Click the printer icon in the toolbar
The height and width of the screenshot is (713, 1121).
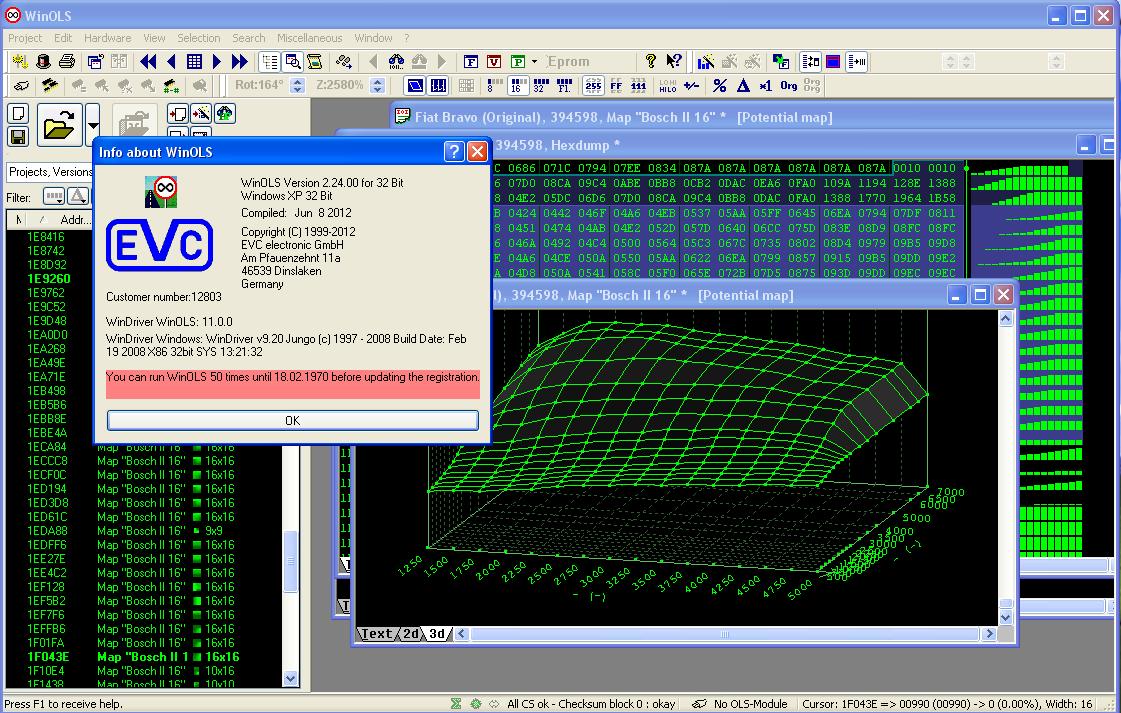pos(66,62)
